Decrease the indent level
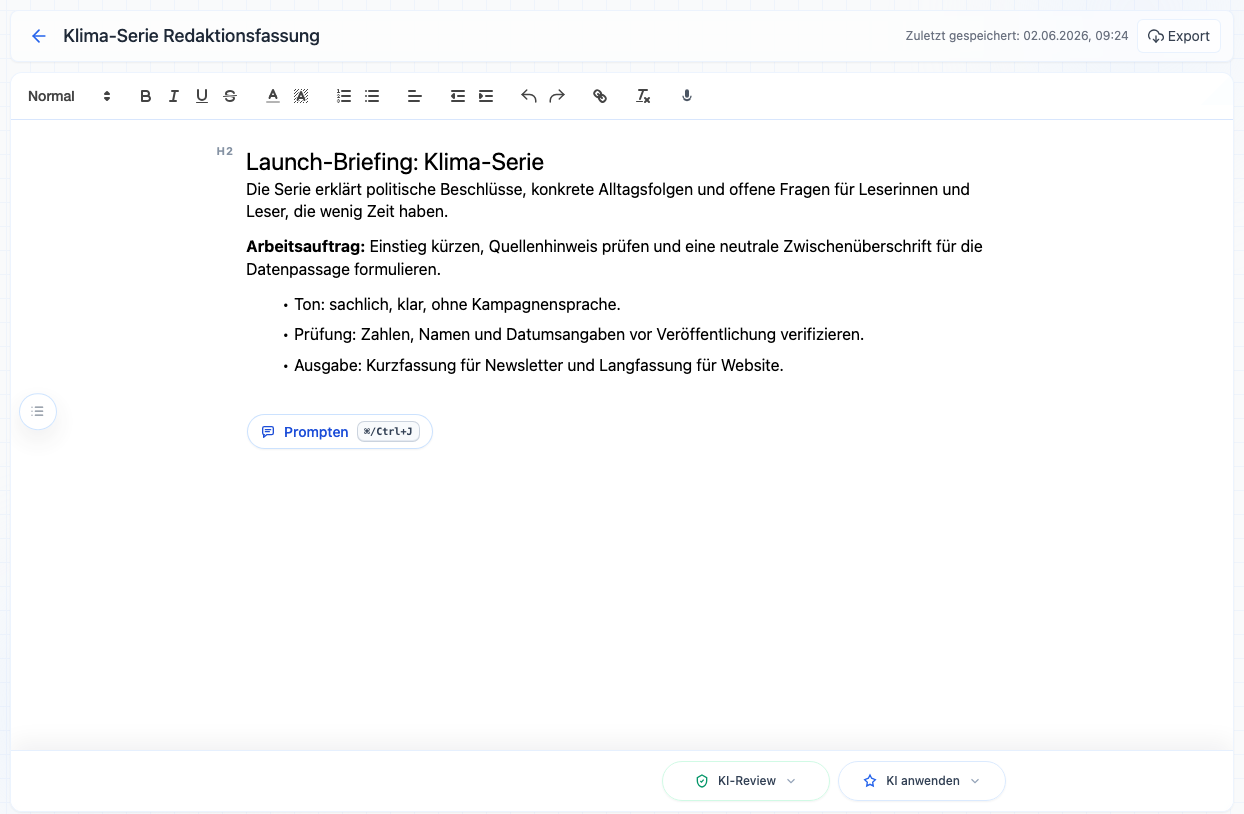Image resolution: width=1244 pixels, height=814 pixels. tap(458, 96)
